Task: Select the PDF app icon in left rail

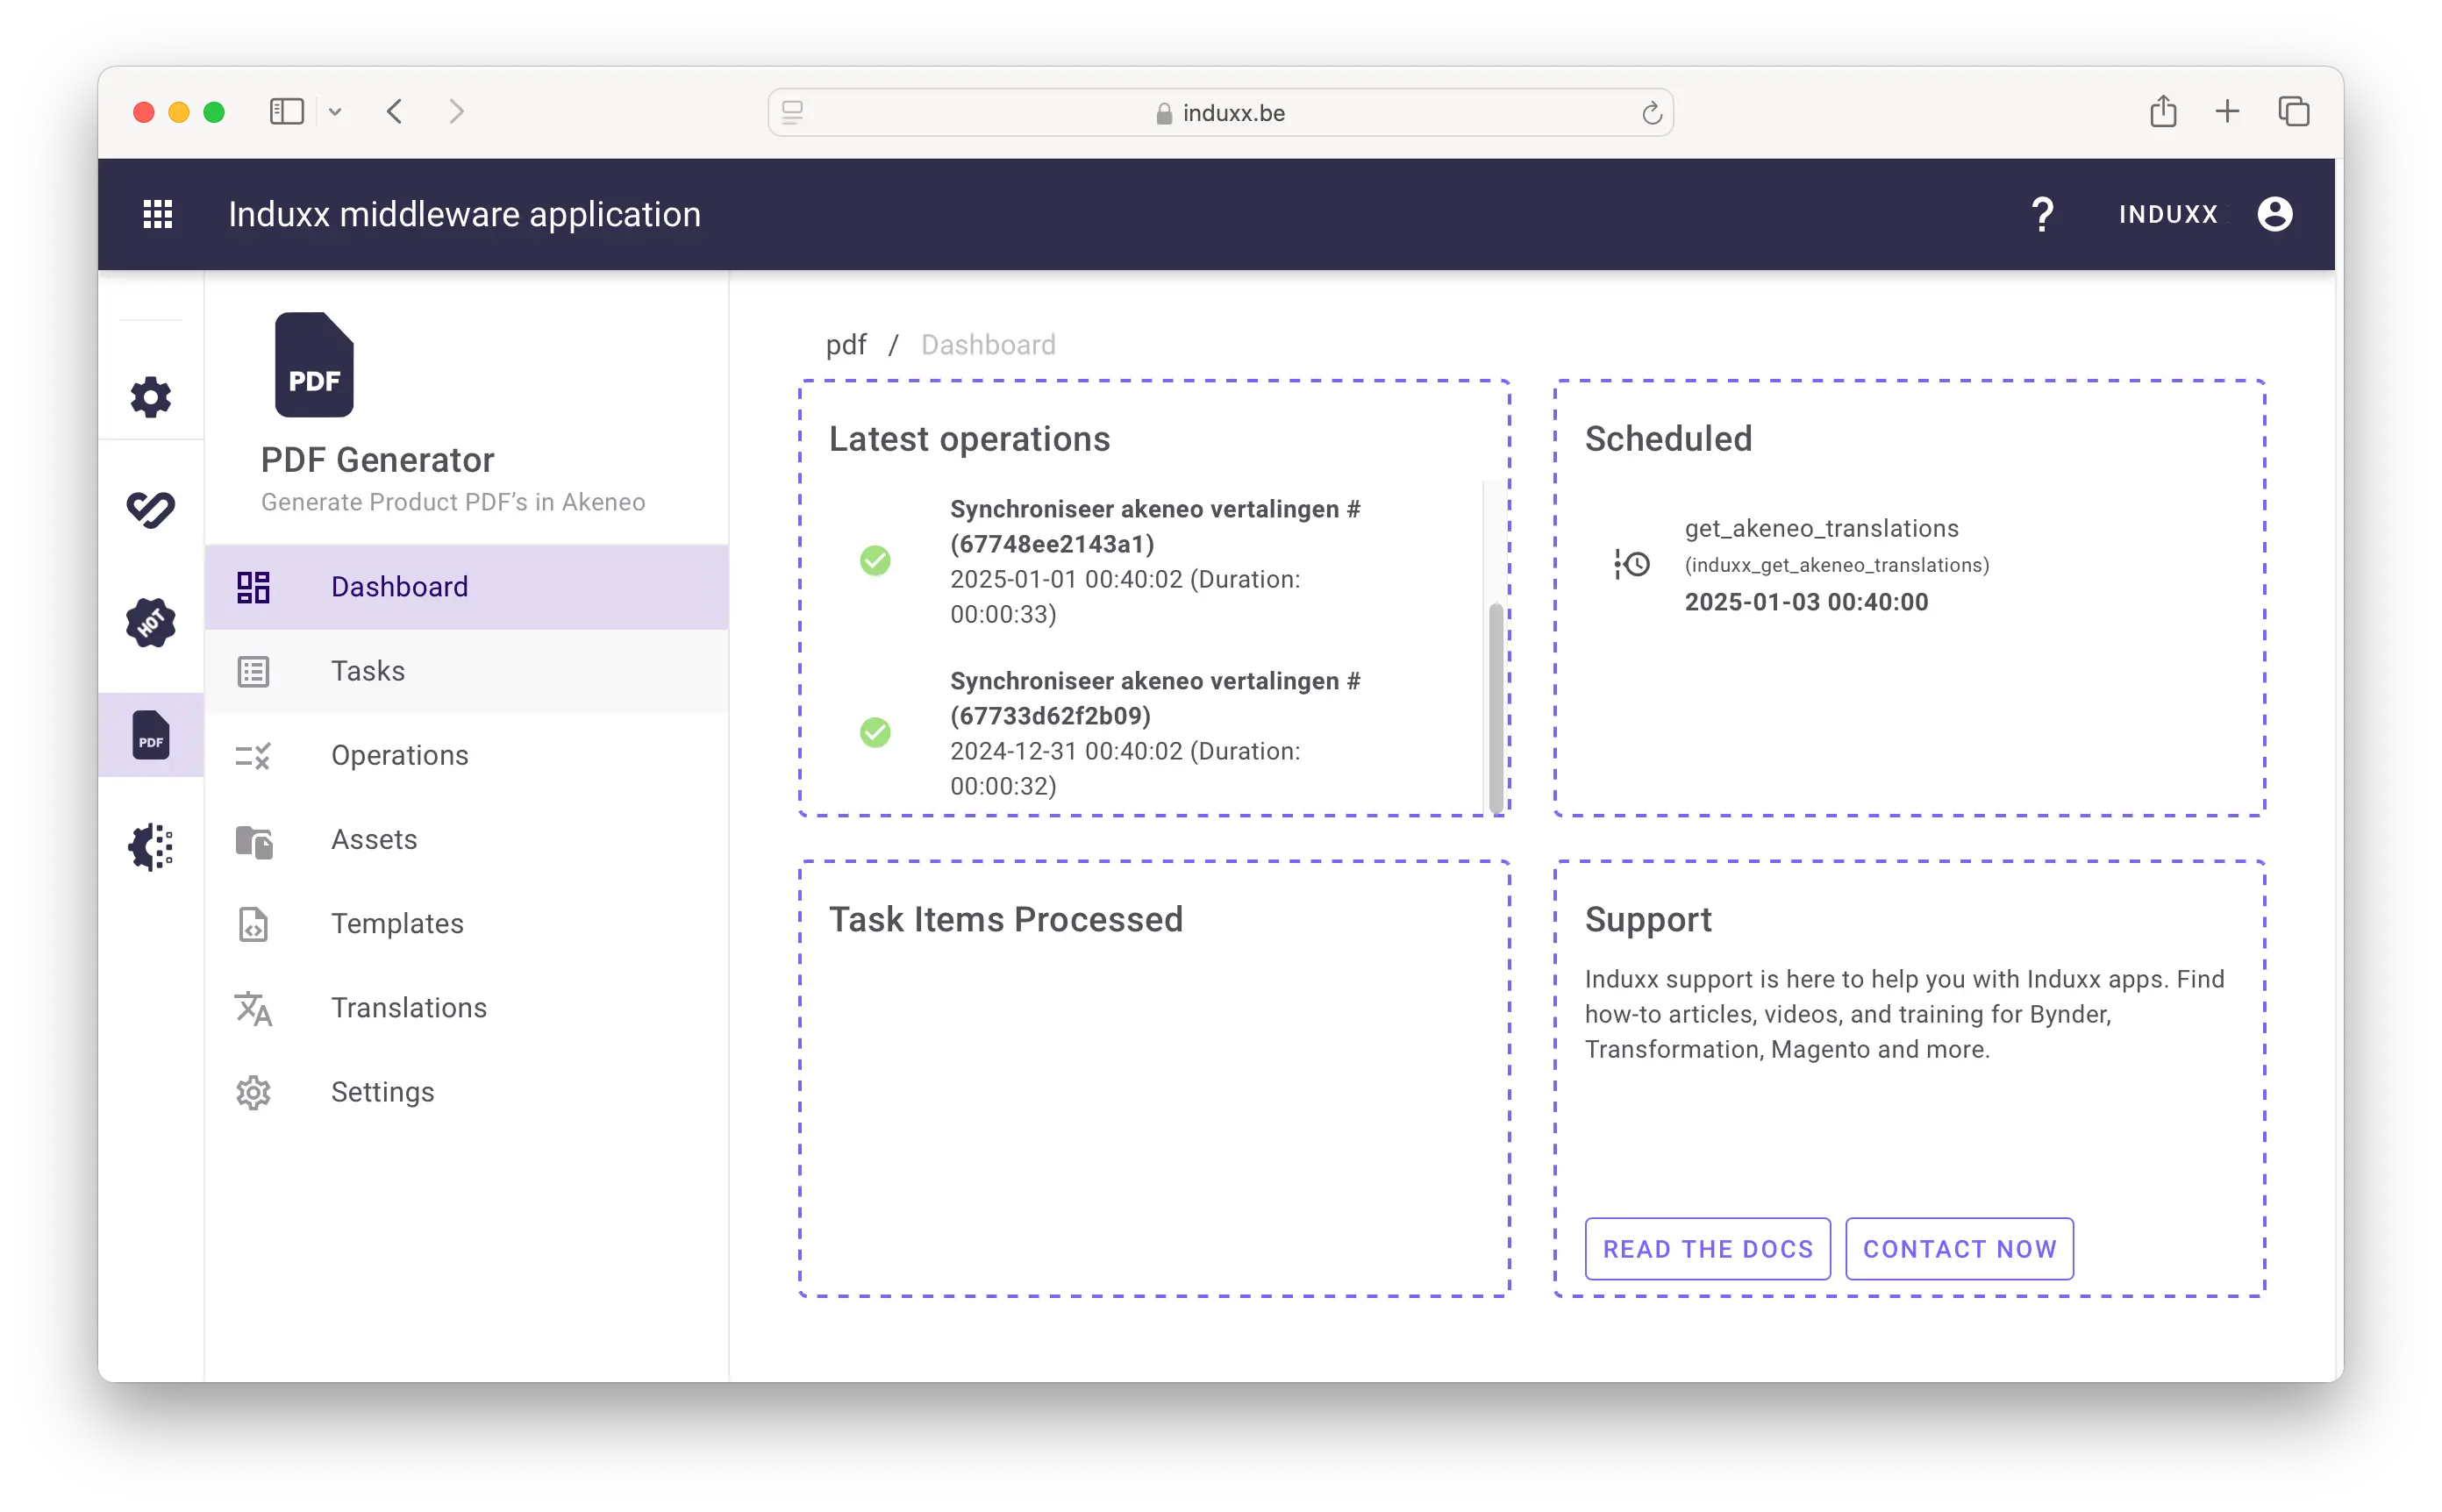Action: pos(151,735)
